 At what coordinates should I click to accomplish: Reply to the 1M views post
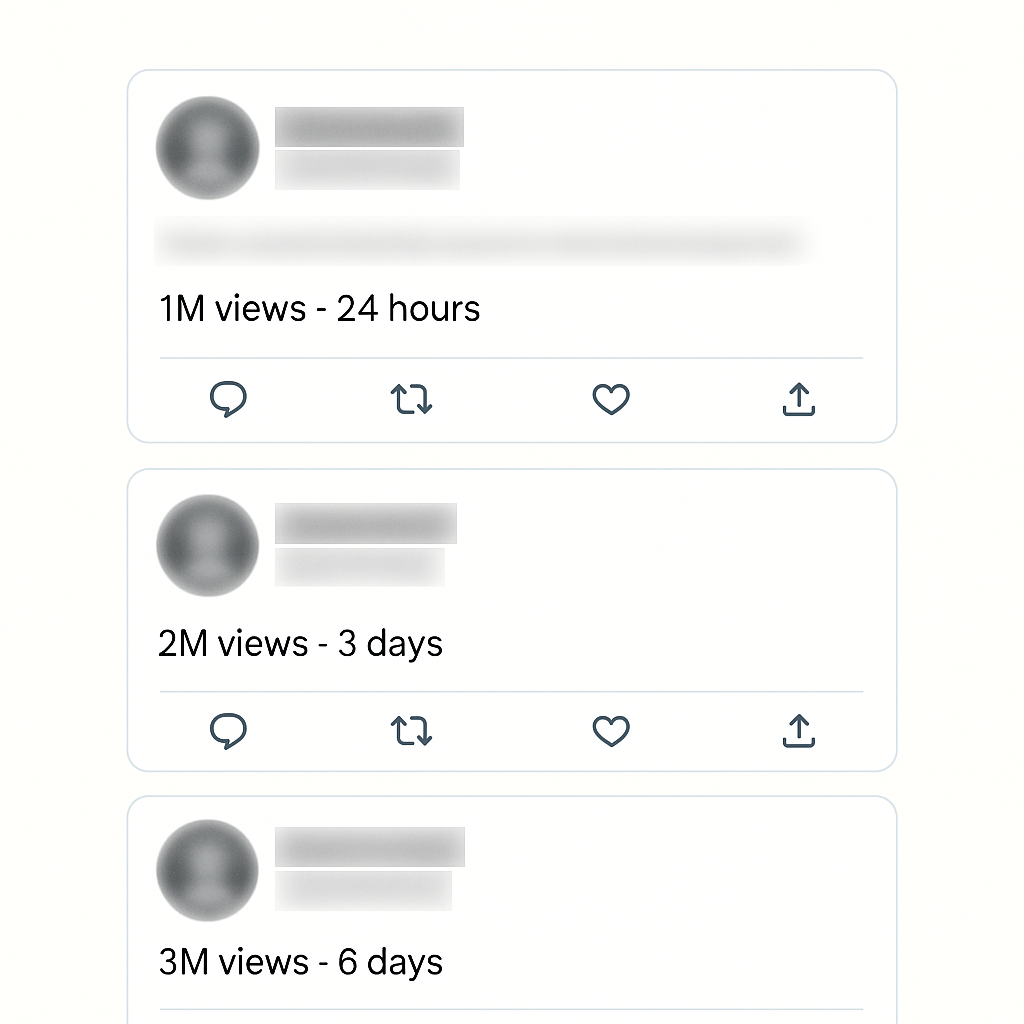click(228, 400)
